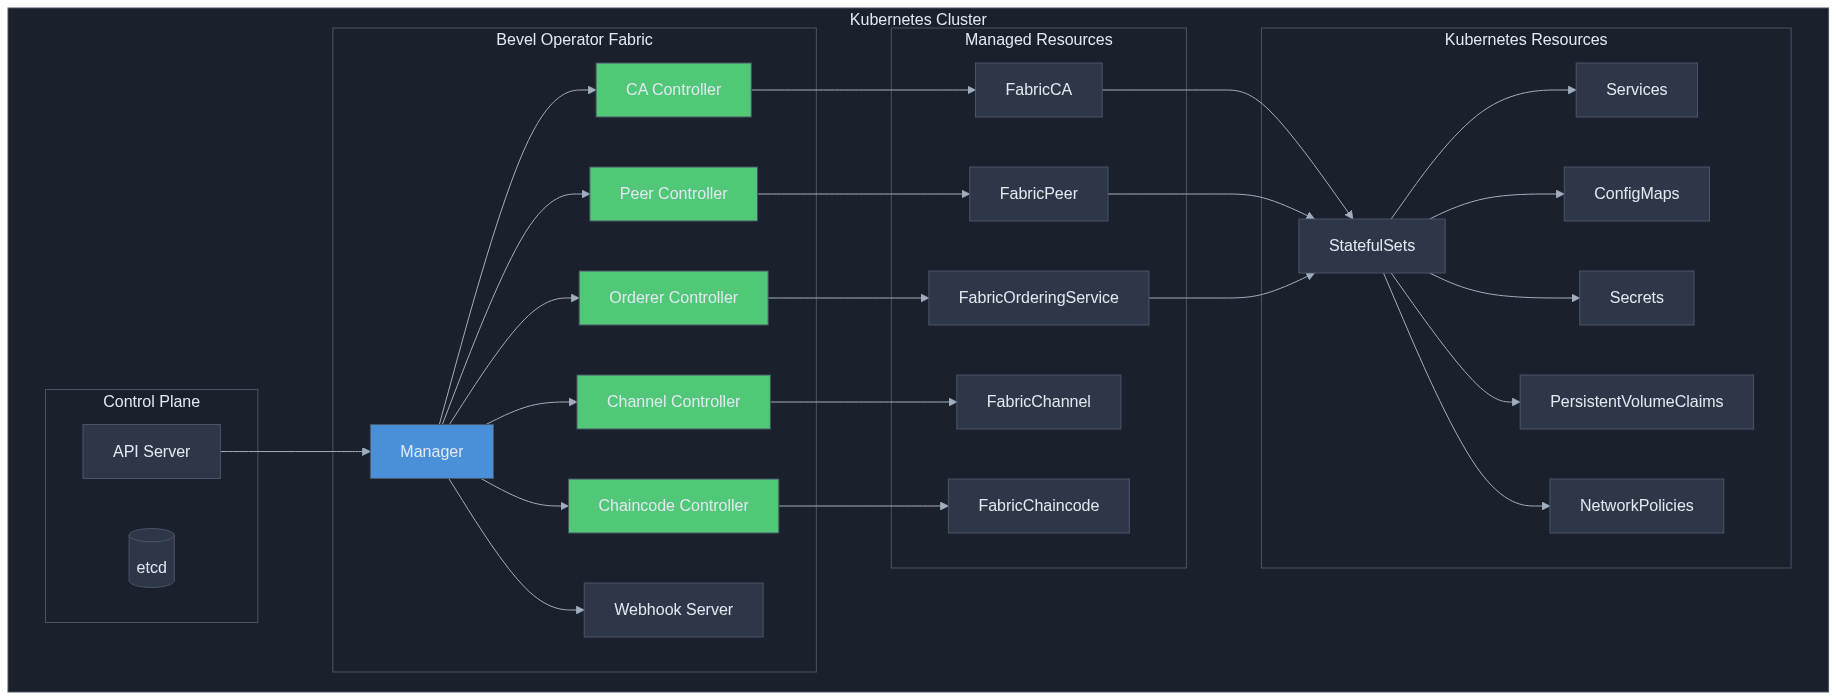Click the ConfigMaps node
Screen dimensions: 1837x700
pos(1636,194)
